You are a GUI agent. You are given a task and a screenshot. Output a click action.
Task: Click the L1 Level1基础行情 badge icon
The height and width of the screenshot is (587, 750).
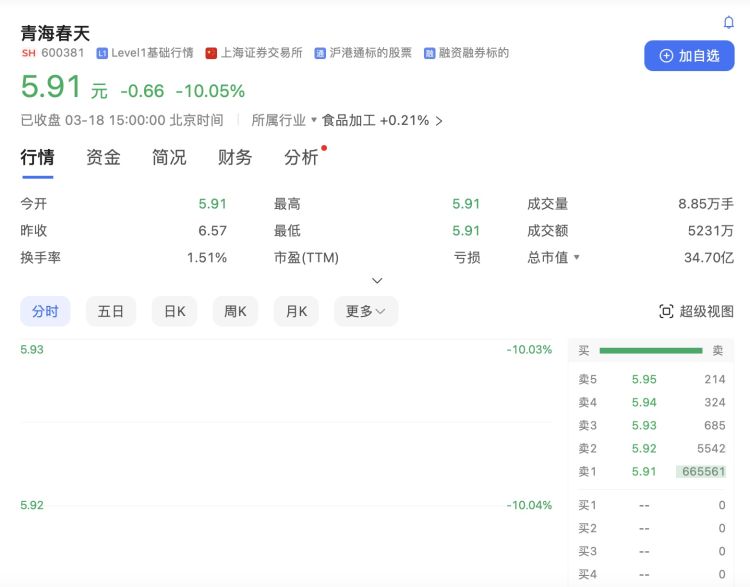[102, 53]
